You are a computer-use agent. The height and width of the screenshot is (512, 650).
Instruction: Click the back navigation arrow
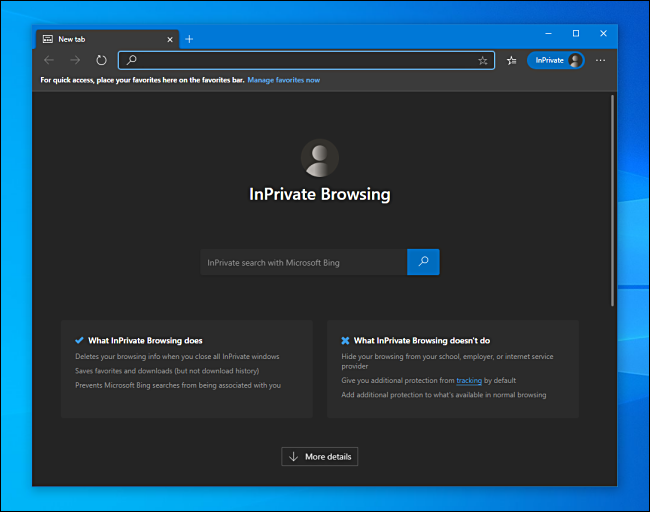pyautogui.click(x=49, y=60)
